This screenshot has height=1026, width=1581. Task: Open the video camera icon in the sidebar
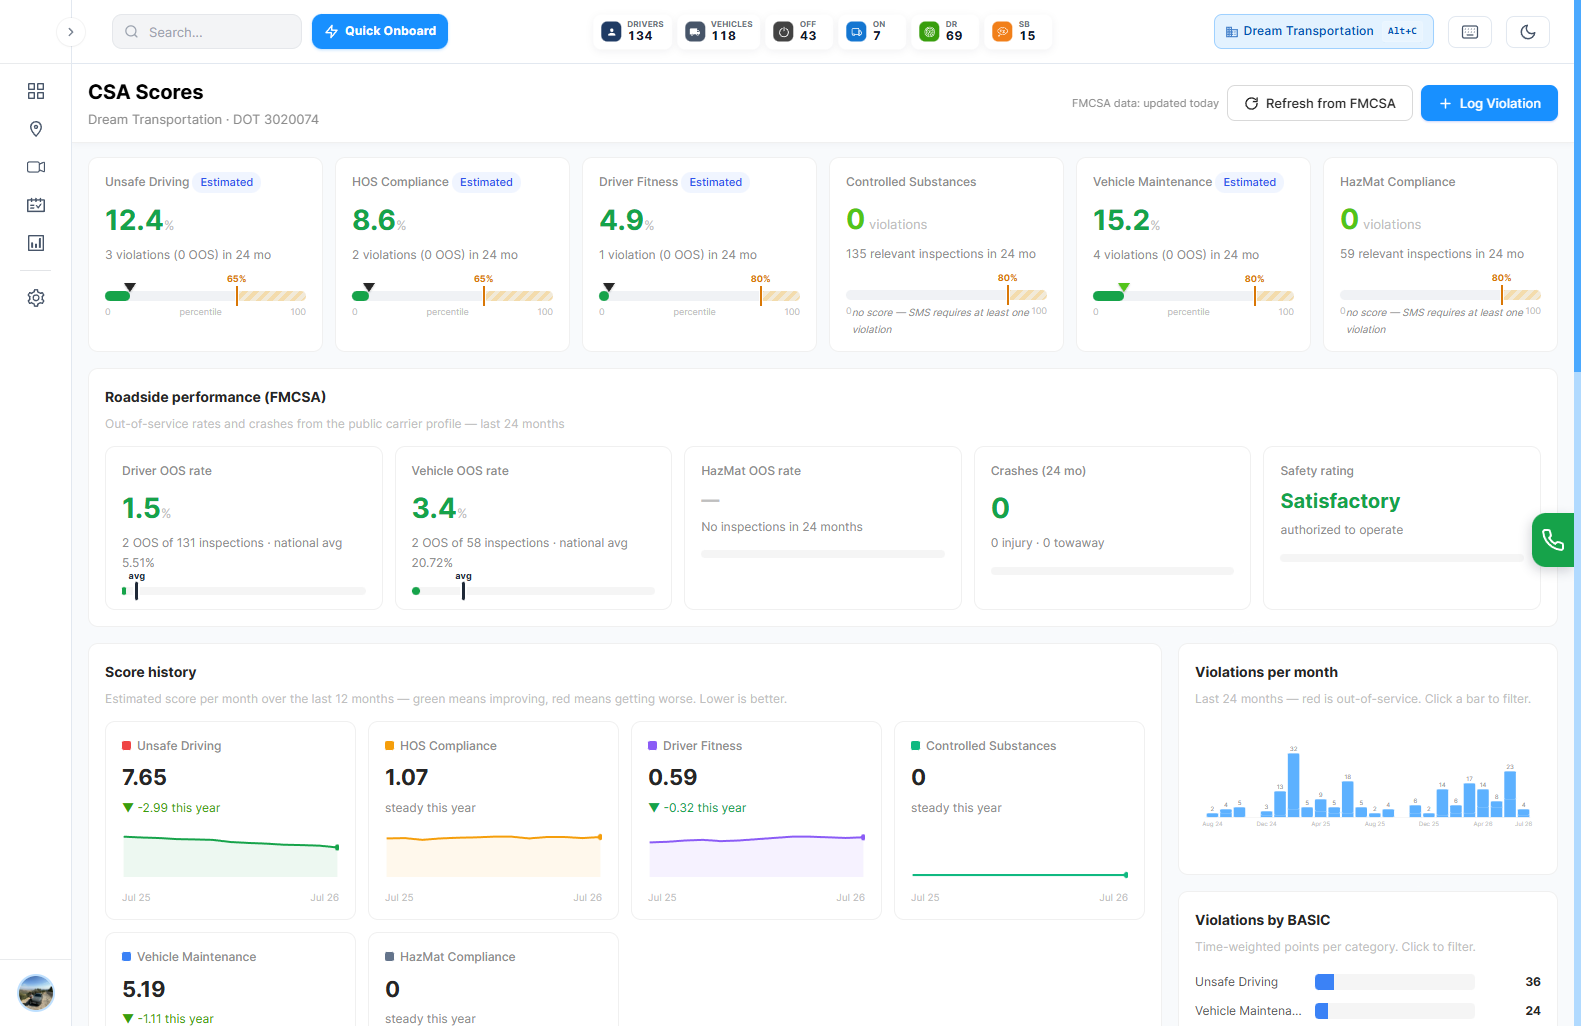pos(36,167)
